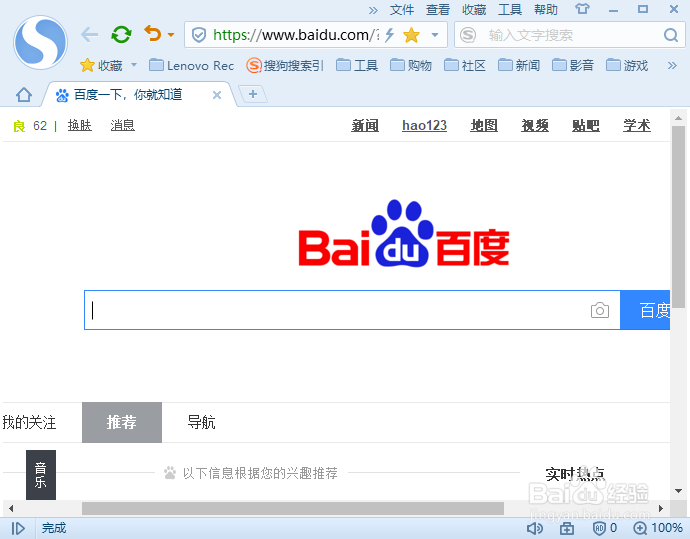Expand hidden menu items chevron
Image resolution: width=690 pixels, height=539 pixels.
point(373,10)
